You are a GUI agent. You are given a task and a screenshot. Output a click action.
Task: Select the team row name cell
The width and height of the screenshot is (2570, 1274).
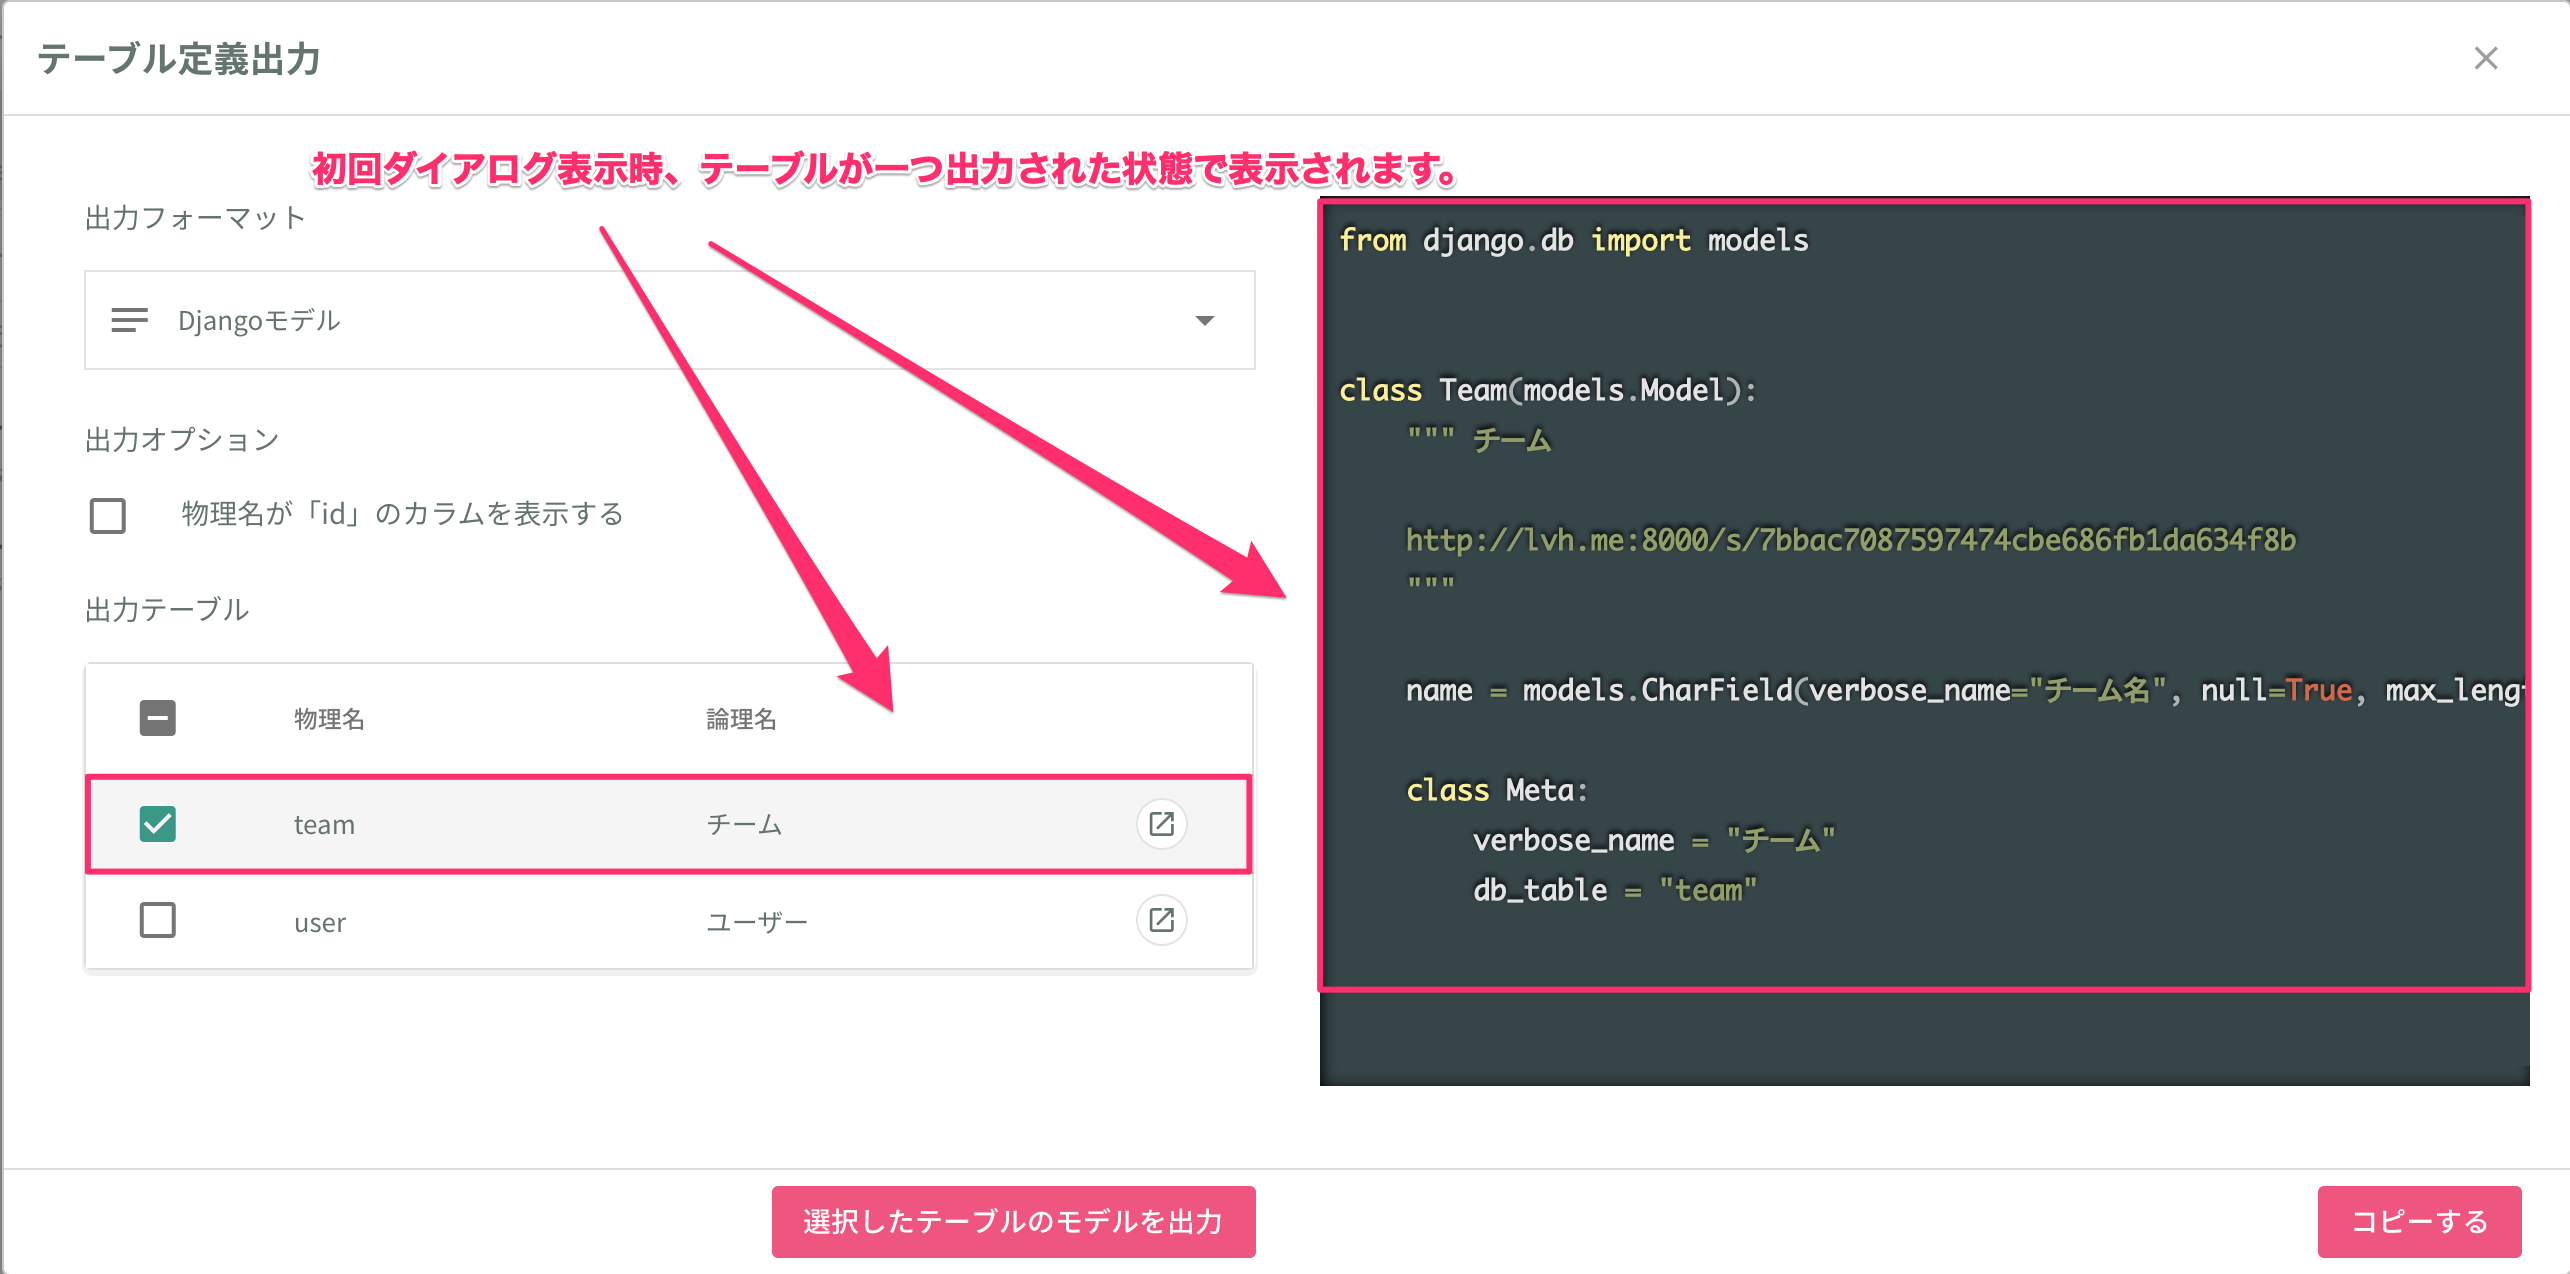pos(324,825)
